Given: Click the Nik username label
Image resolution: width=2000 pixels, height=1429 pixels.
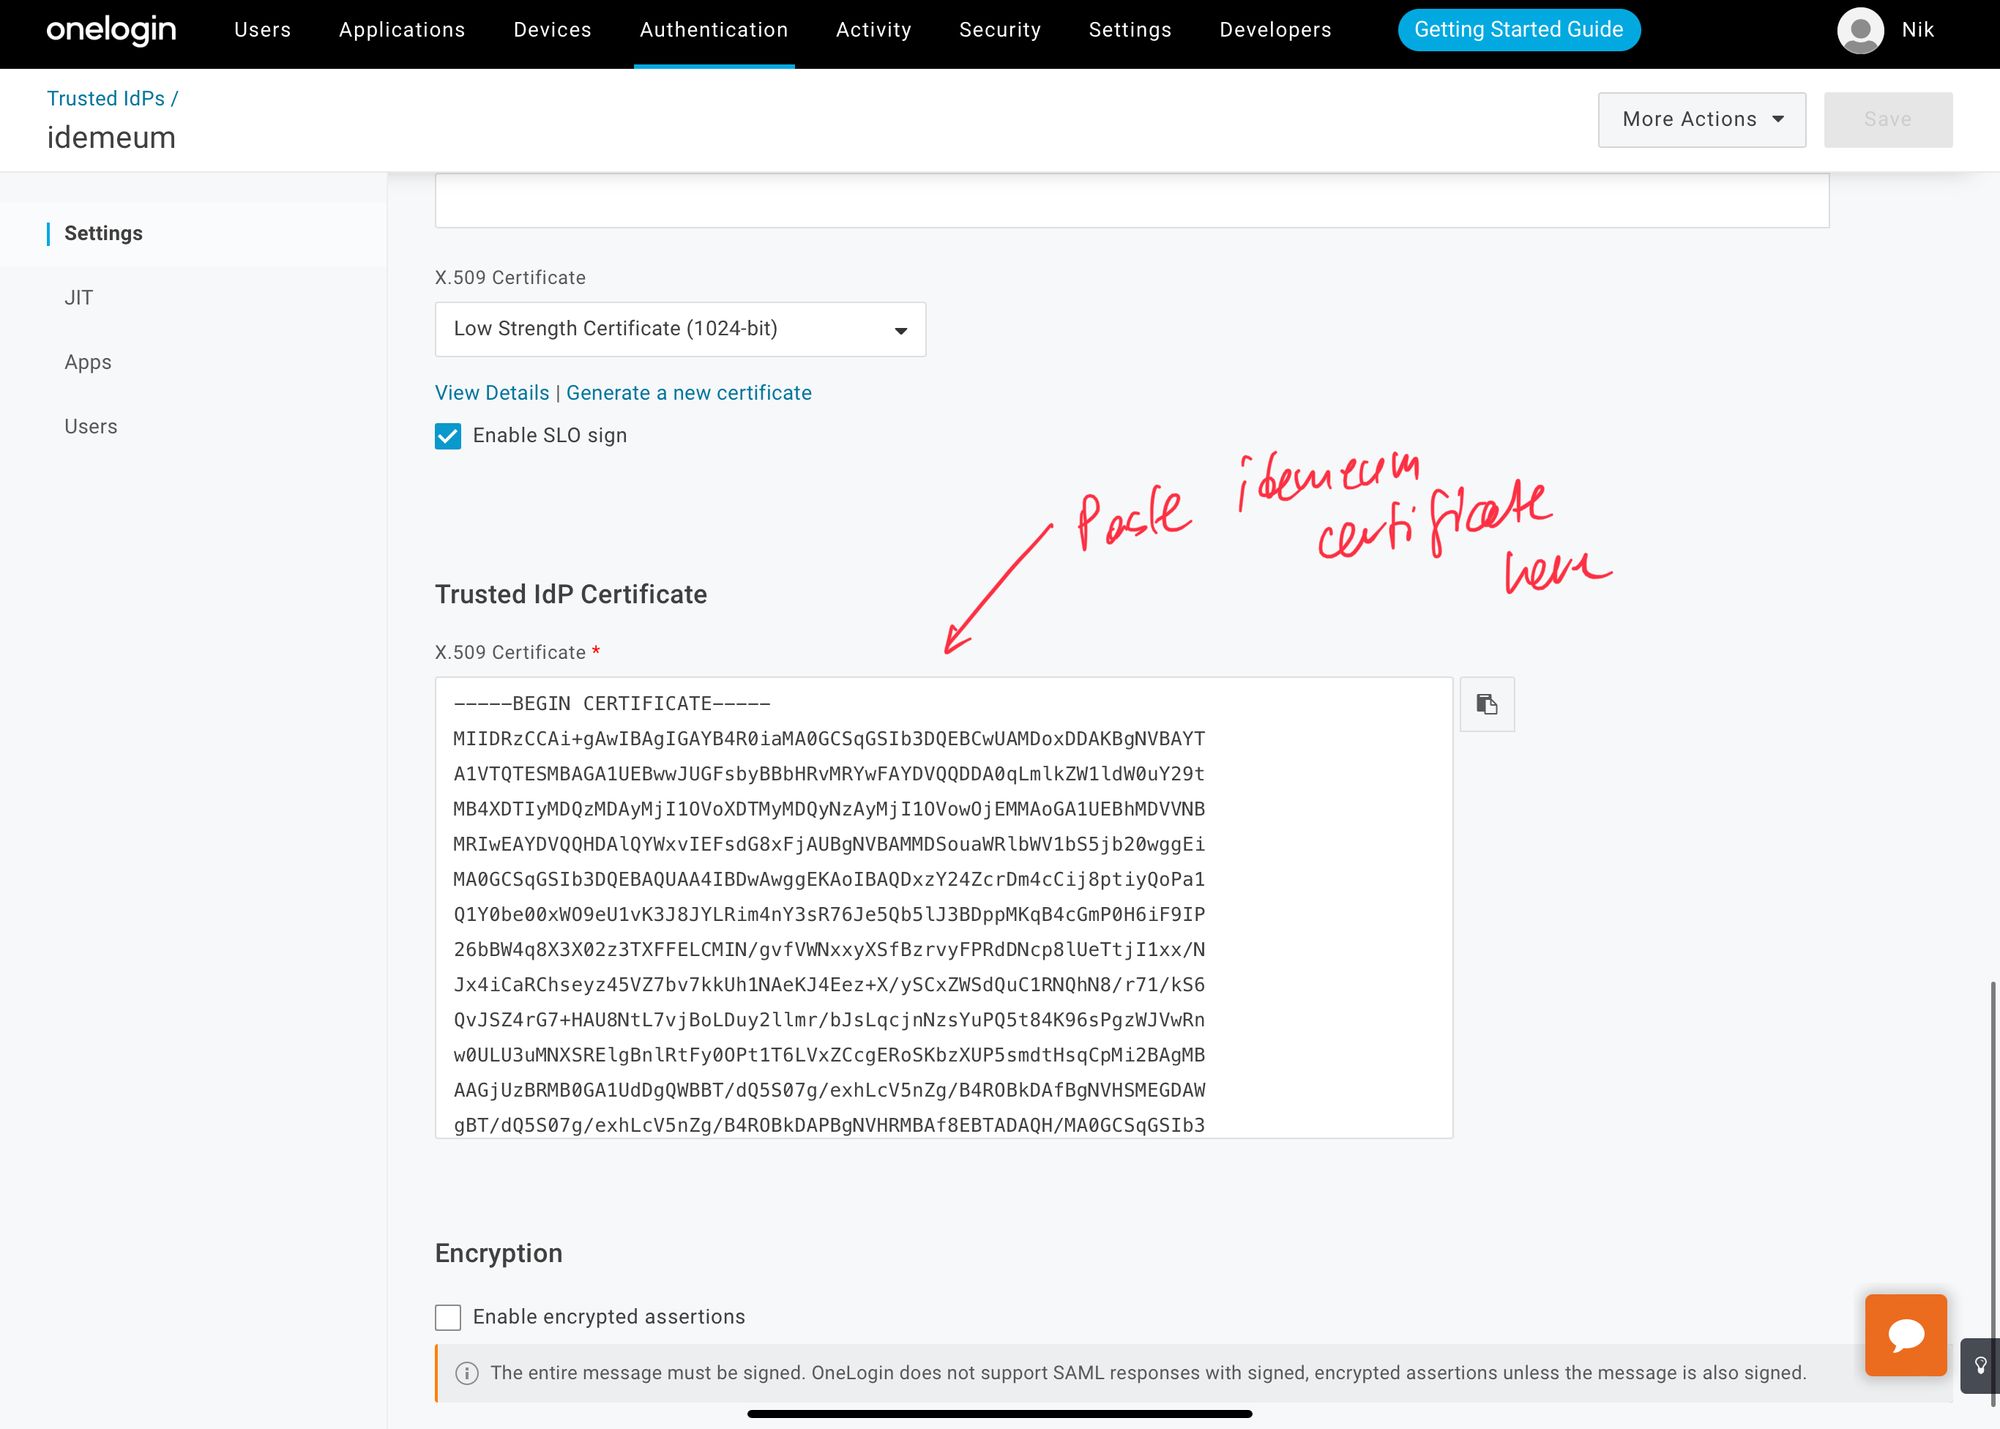Looking at the screenshot, I should tap(1918, 30).
